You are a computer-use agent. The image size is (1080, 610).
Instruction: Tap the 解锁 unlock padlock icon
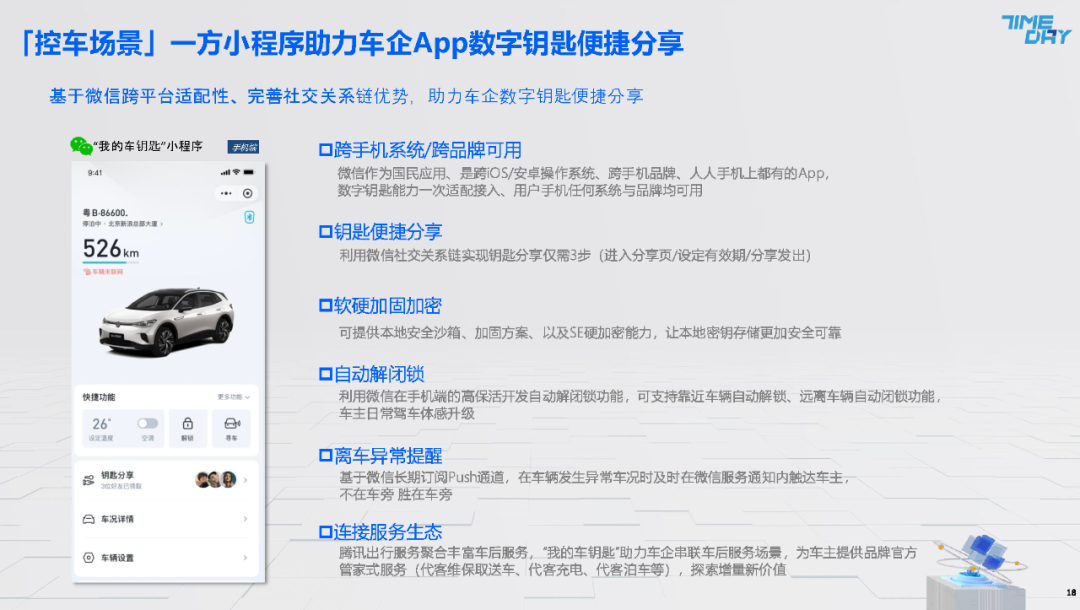188,424
